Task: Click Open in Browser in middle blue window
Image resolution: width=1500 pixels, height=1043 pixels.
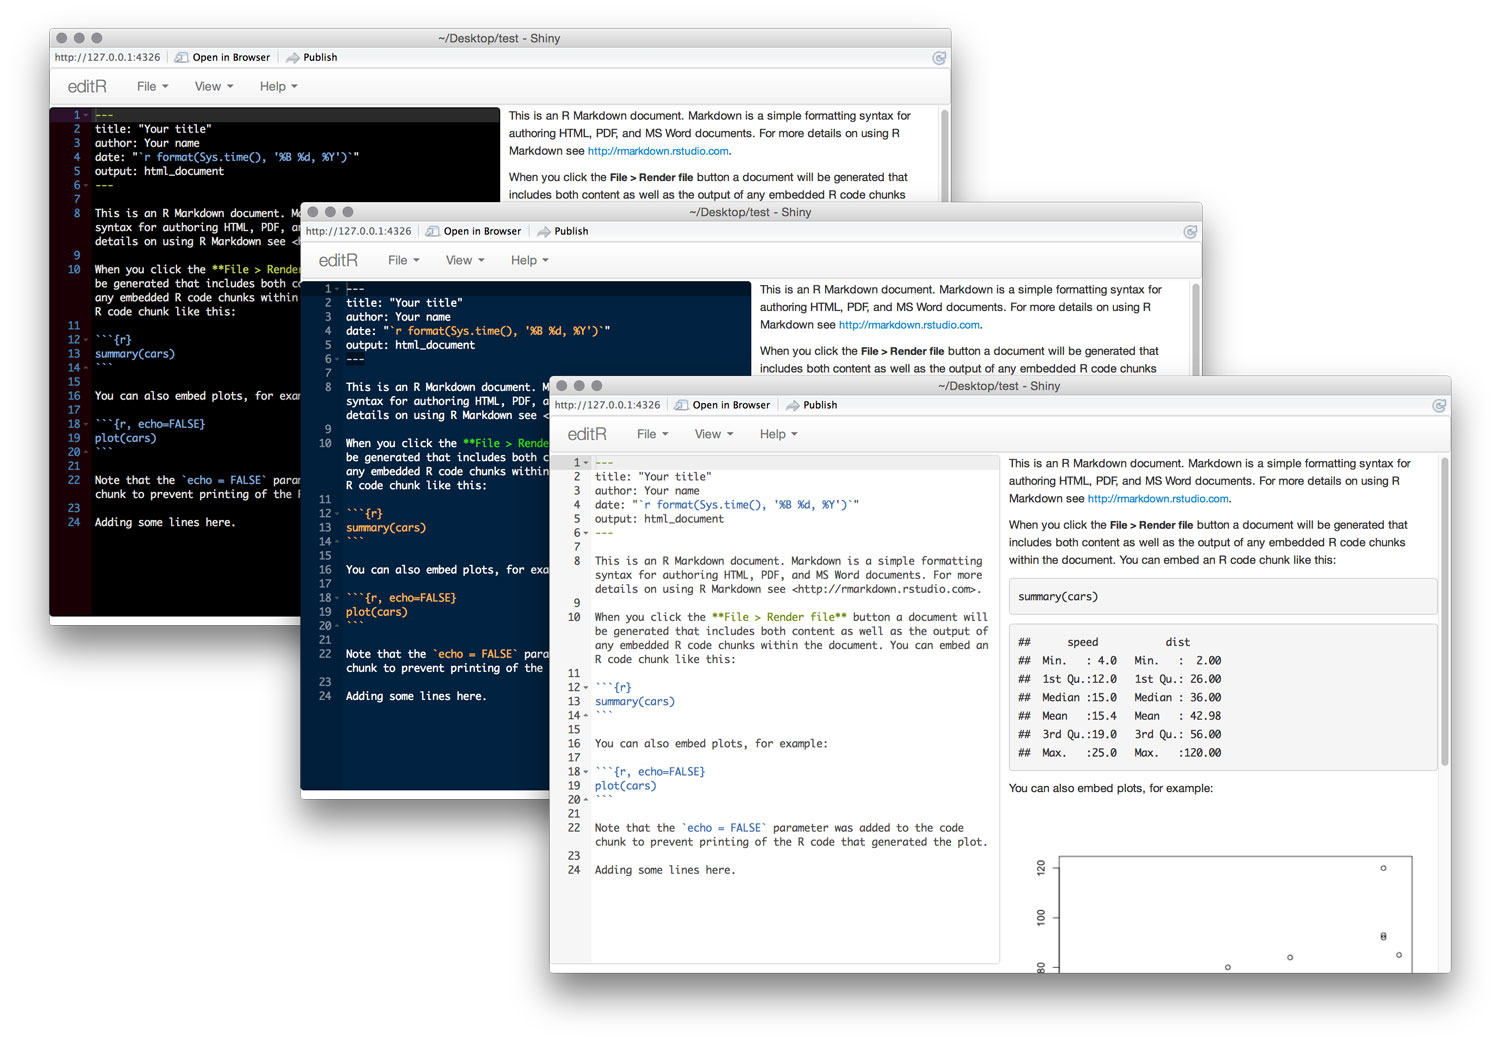Action: tap(474, 231)
